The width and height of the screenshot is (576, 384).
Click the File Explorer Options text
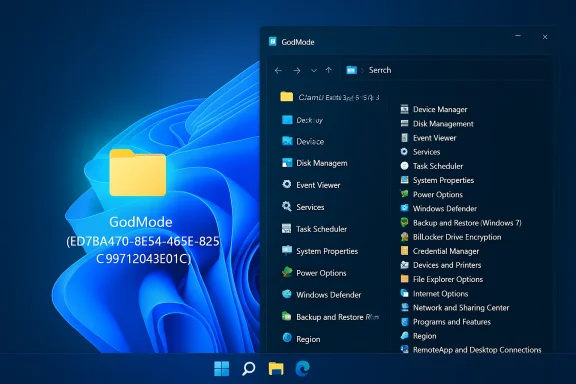point(448,279)
